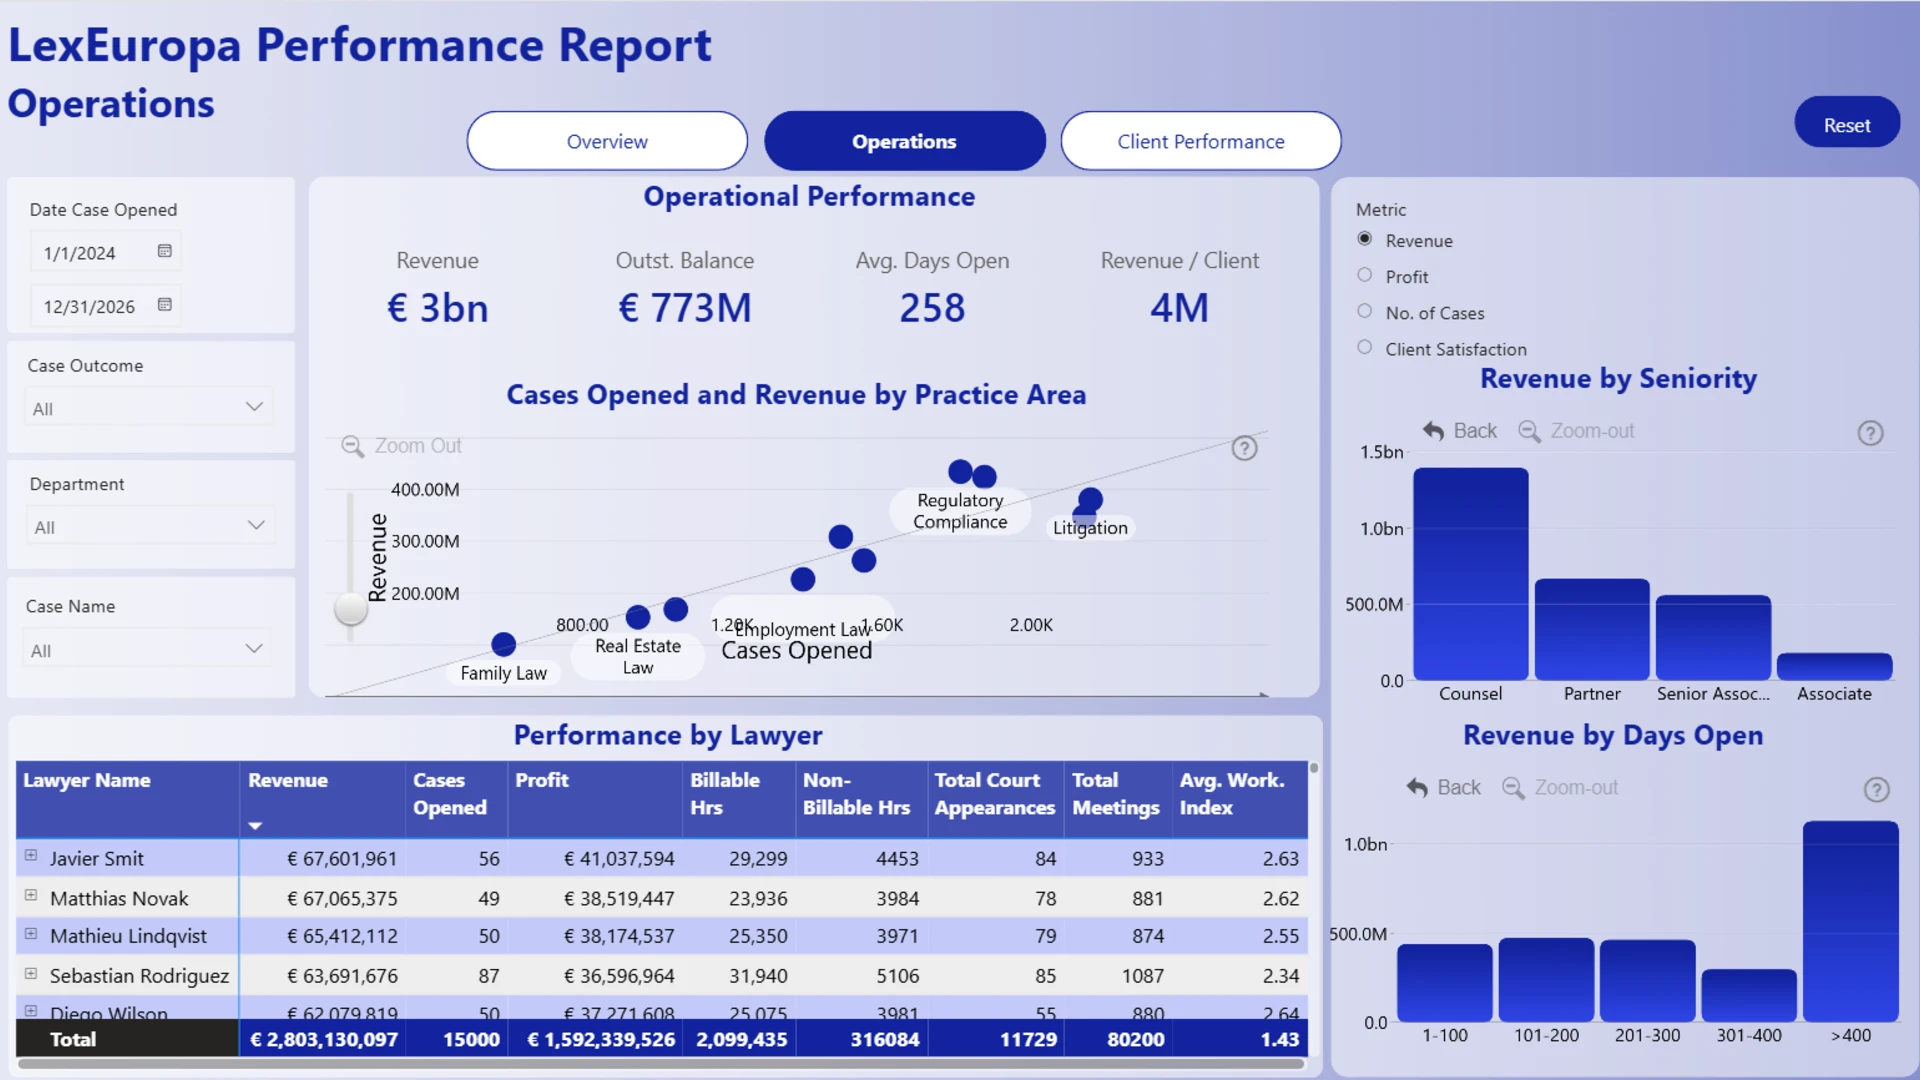Viewport: 1920px width, 1080px height.
Task: Open the start date calendar picker icon
Action: pyautogui.click(x=165, y=251)
